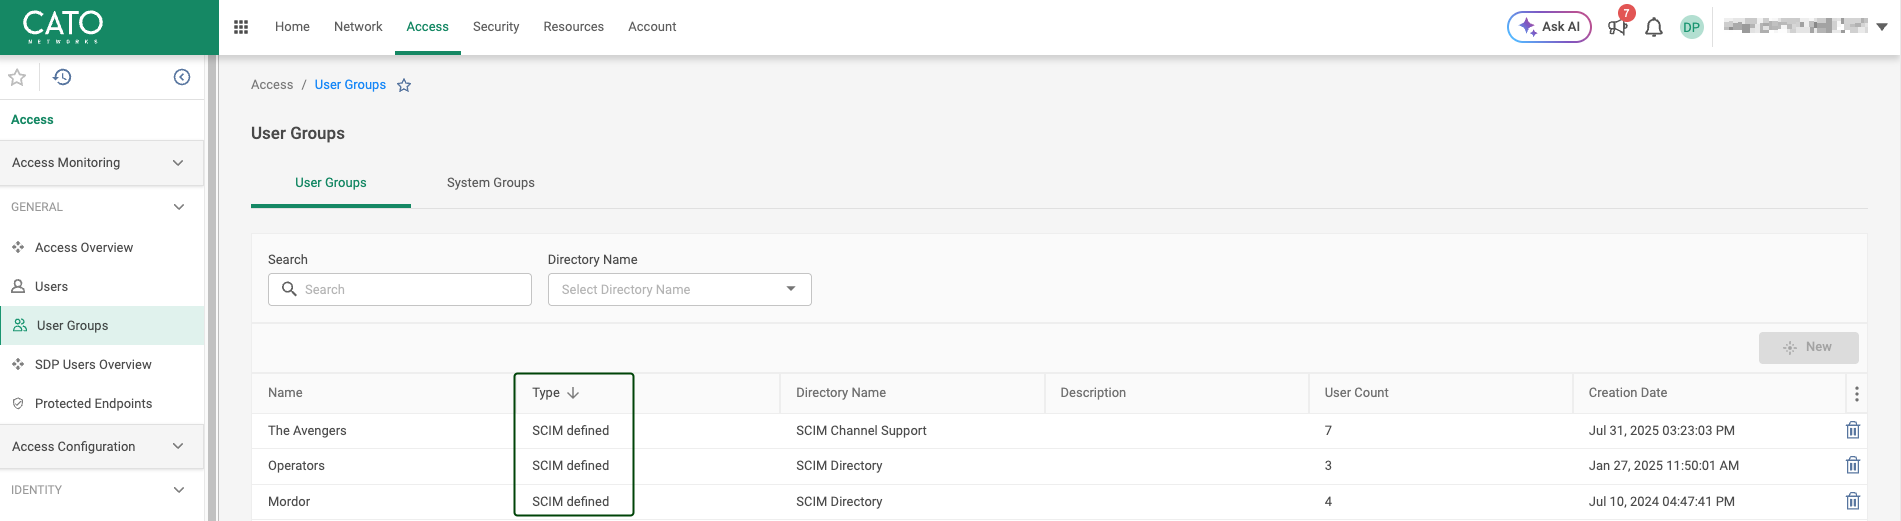Open the notifications bell

pos(1654,28)
